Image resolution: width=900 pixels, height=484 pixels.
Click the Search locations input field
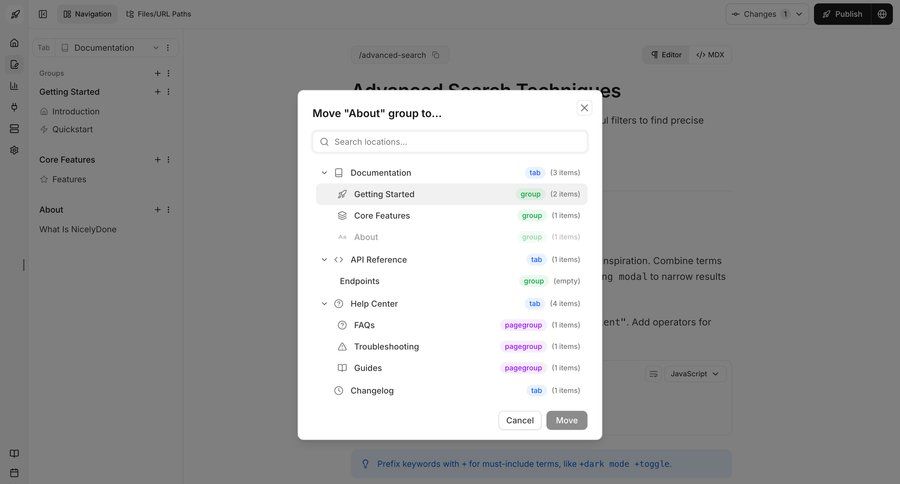450,142
